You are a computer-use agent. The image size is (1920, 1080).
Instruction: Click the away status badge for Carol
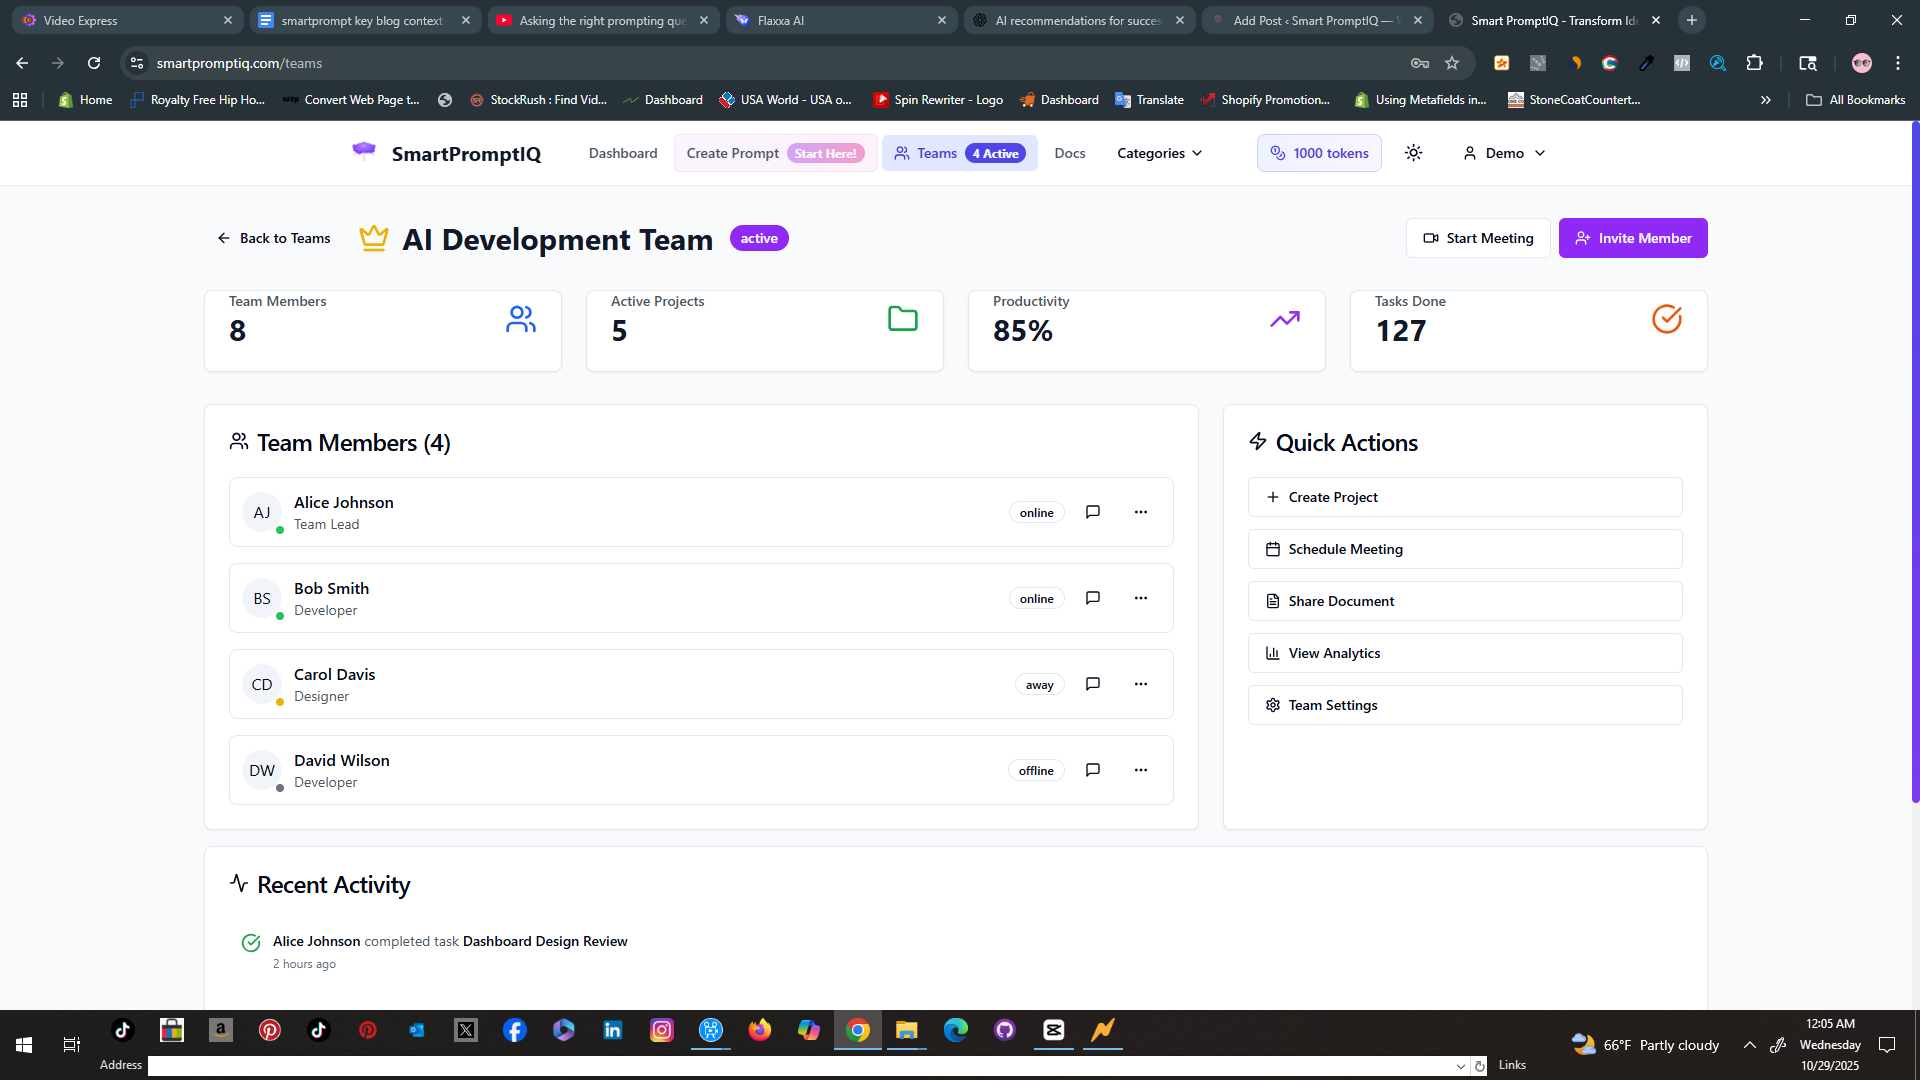1039,685
